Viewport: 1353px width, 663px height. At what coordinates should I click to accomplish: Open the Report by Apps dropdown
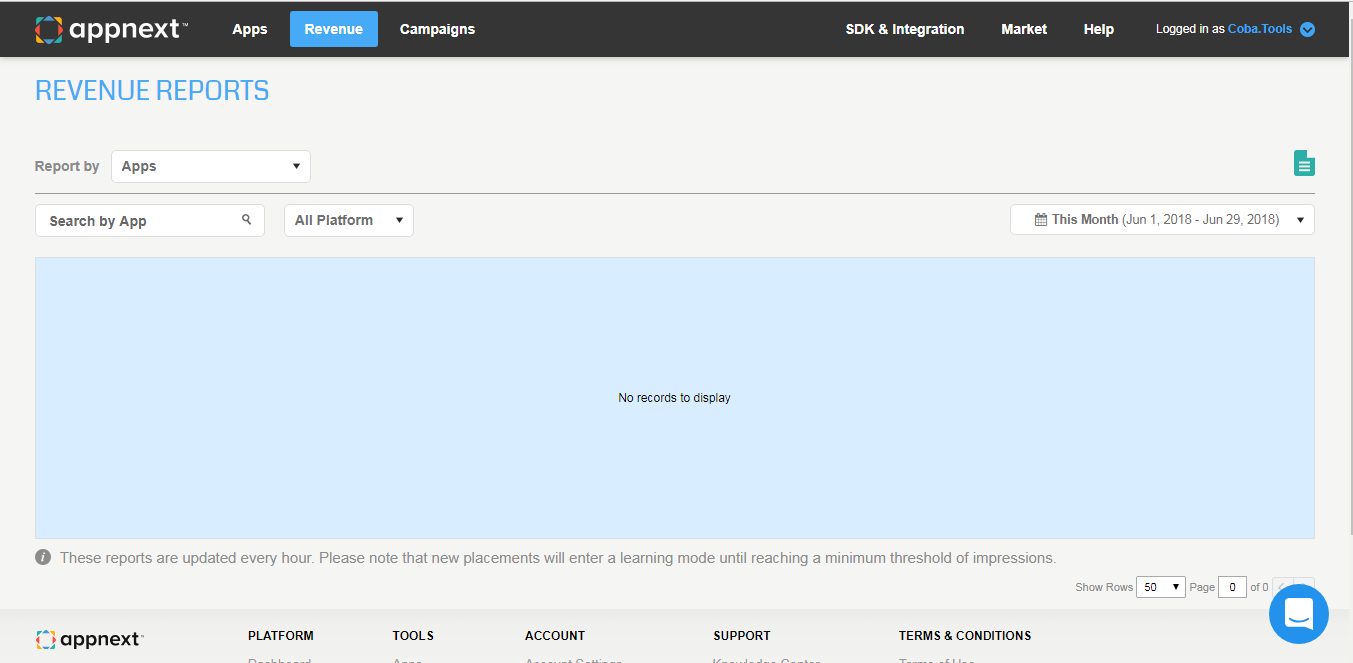coord(211,166)
